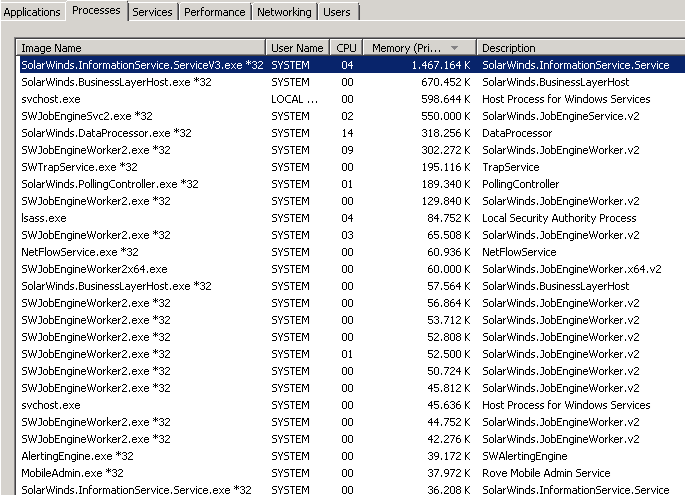Select SolarWinds.InformationService.ServiceV3.exe process row
The height and width of the screenshot is (495, 685).
pos(351,65)
